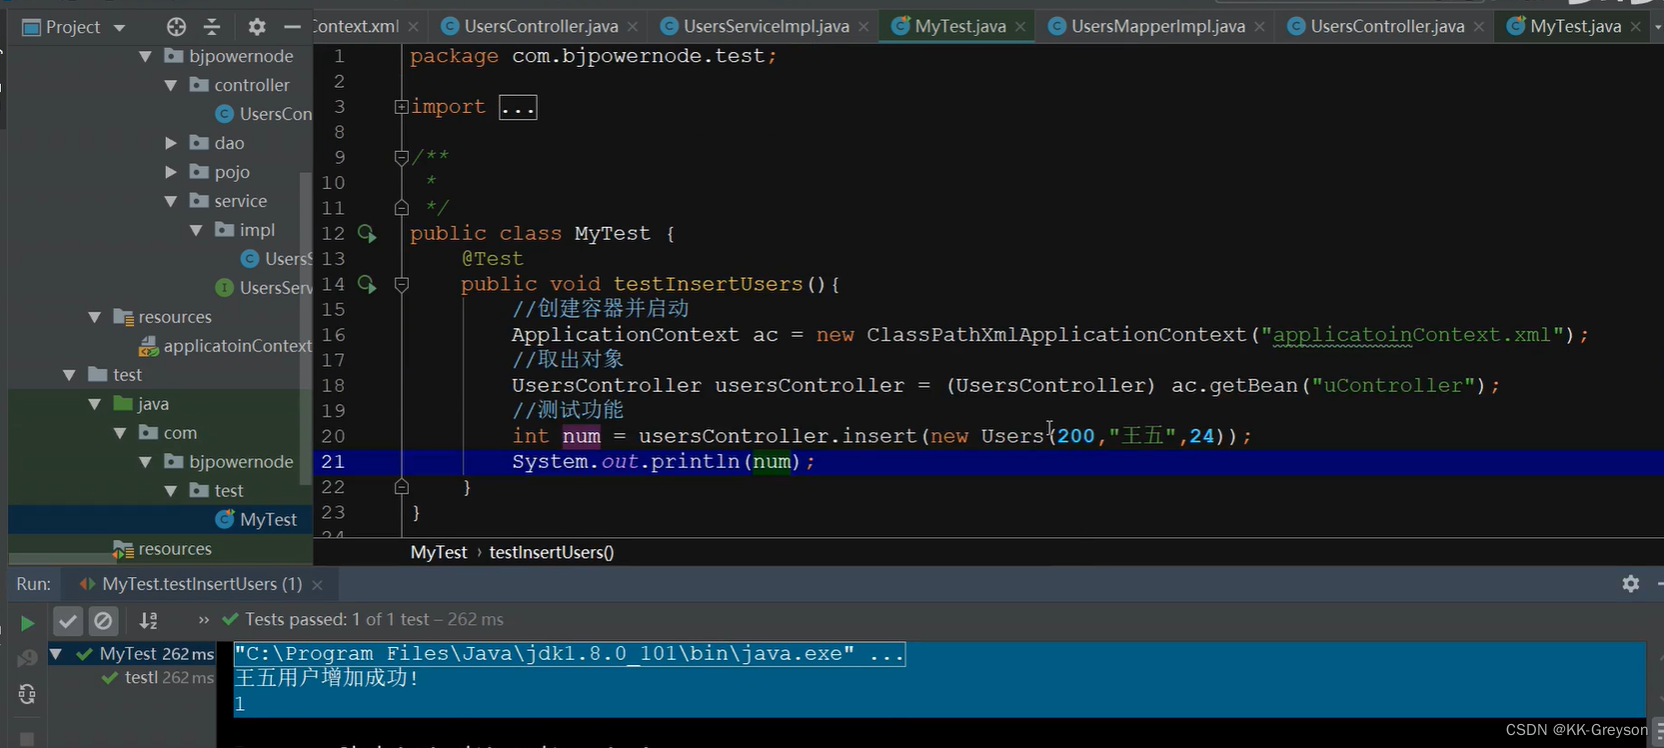Click "uController" string in line 18
The height and width of the screenshot is (748, 1664).
(1393, 386)
